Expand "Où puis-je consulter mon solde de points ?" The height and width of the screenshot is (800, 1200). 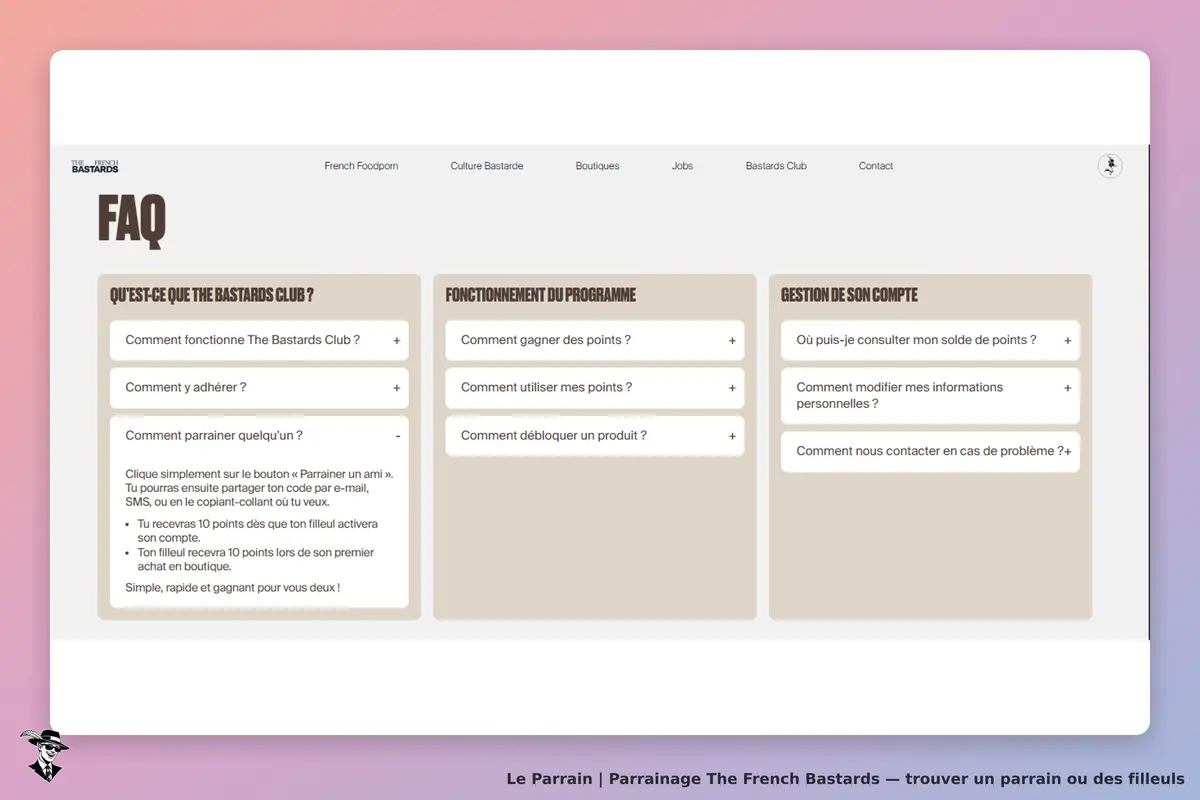tap(930, 340)
